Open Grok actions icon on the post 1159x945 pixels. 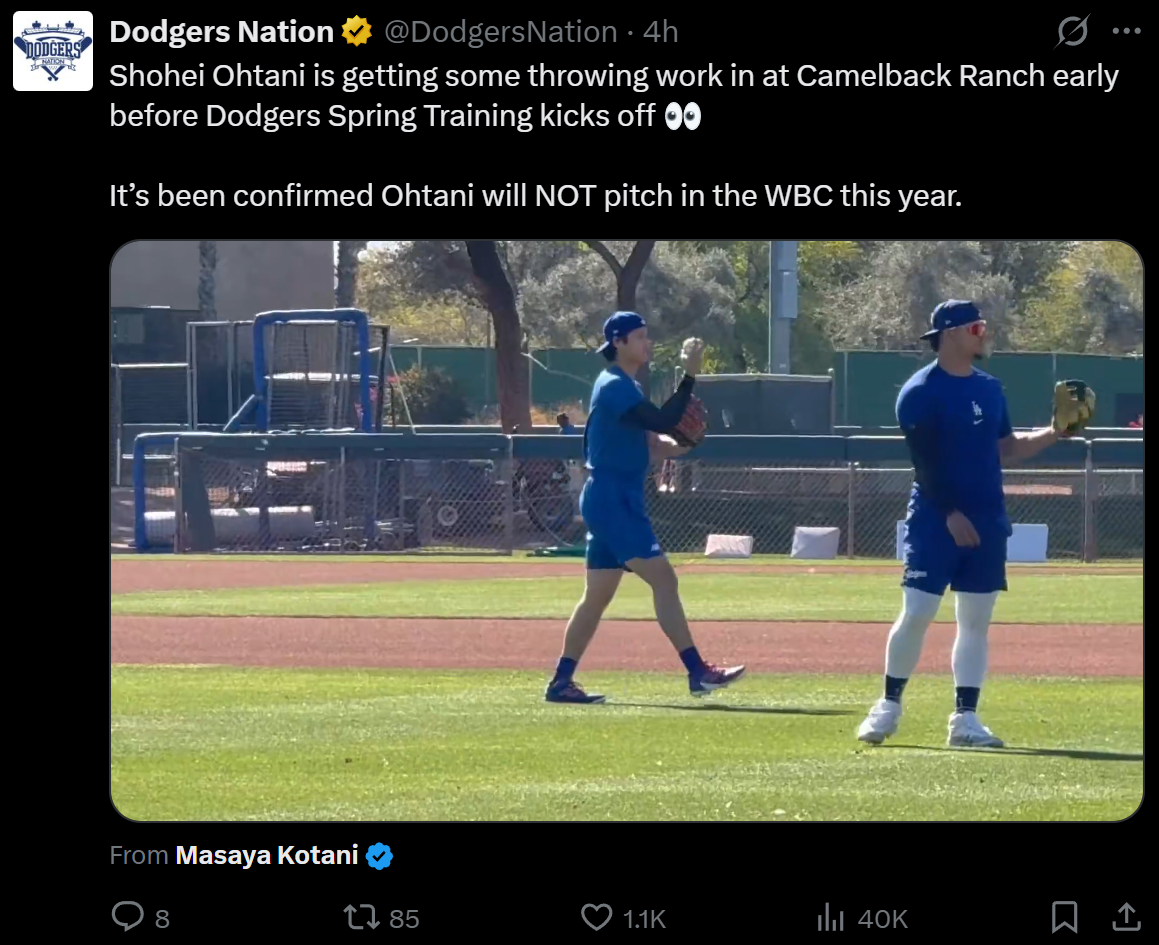tap(1072, 32)
